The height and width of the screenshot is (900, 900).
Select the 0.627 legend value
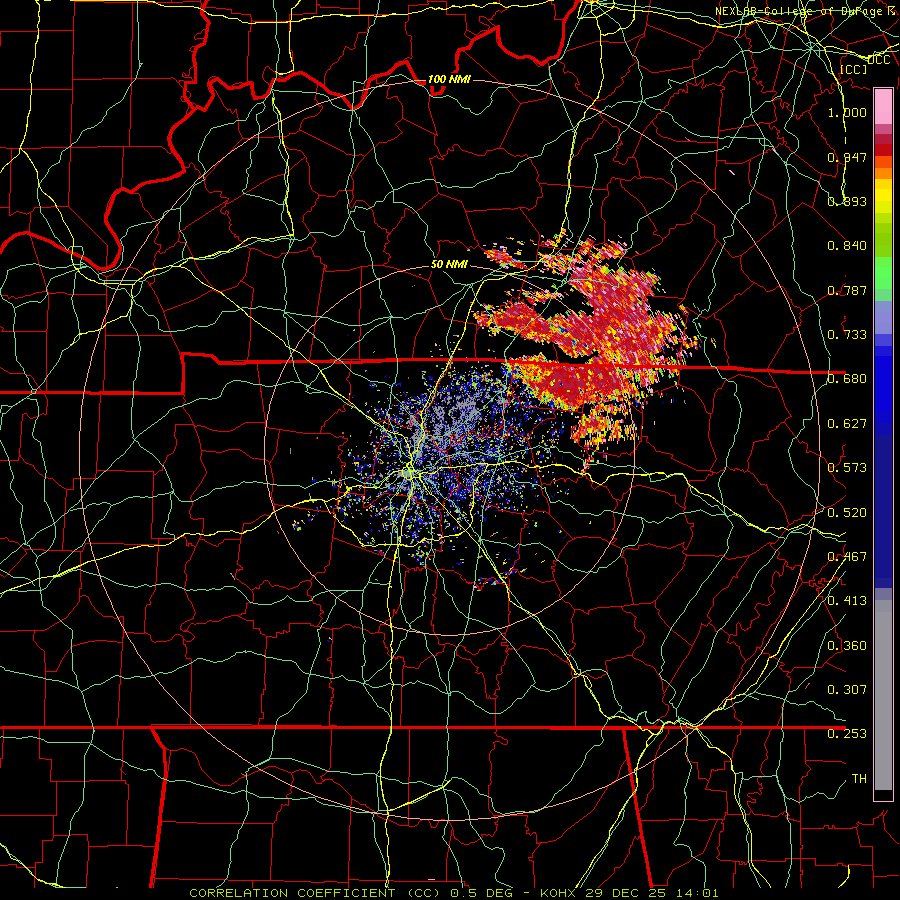(x=847, y=423)
